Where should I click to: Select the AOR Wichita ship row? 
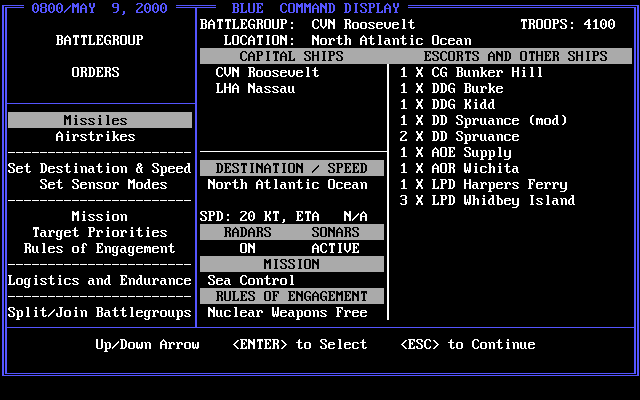coord(459,168)
